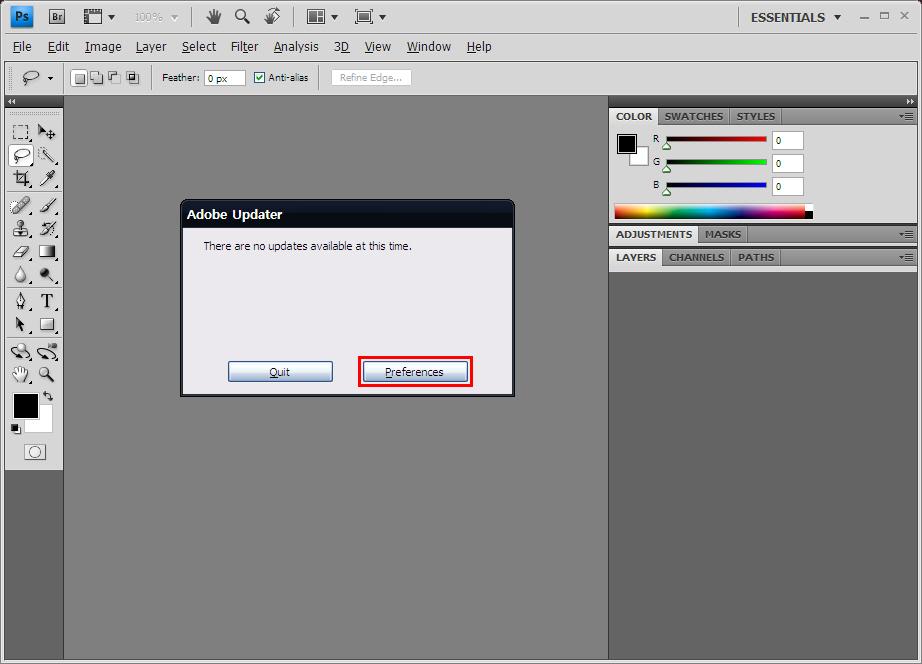The width and height of the screenshot is (922, 664).
Task: Select the 3D Orbit tool
Action: tap(46, 352)
